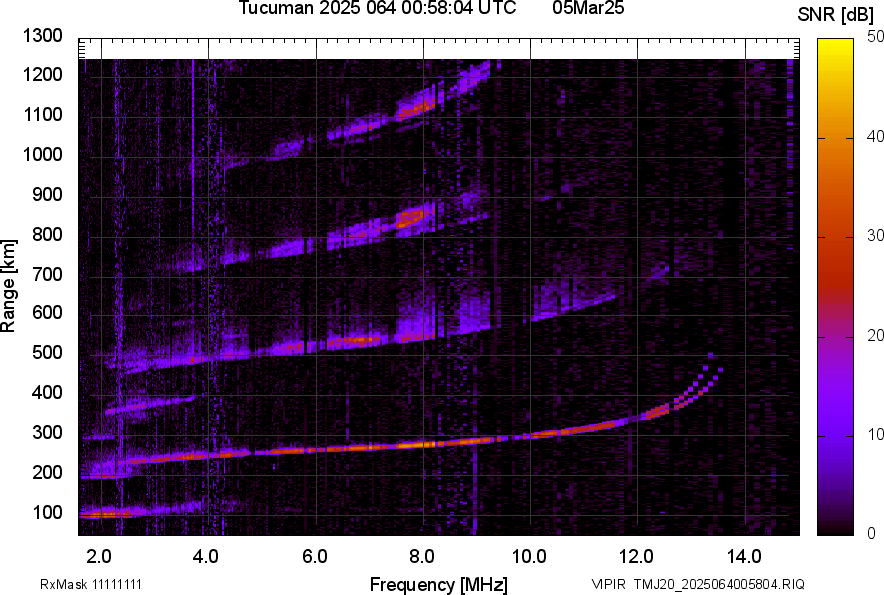Click the Range [km] axis label
Viewport: 884px width, 595px height.
point(10,285)
